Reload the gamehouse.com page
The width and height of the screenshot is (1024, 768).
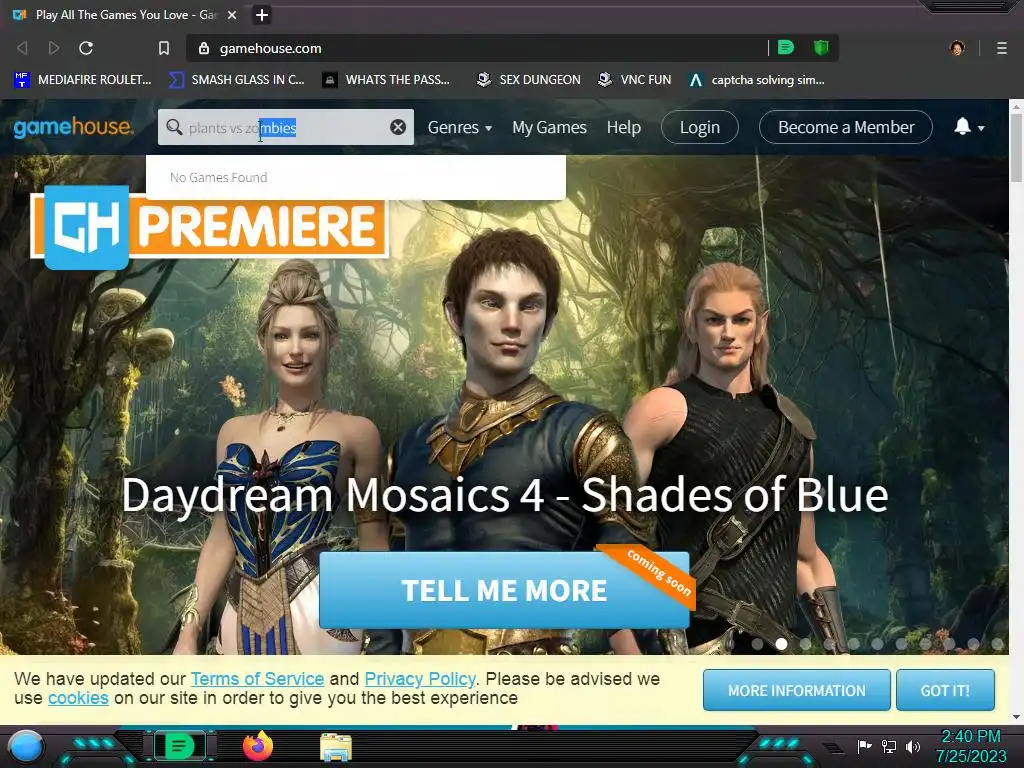(86, 48)
